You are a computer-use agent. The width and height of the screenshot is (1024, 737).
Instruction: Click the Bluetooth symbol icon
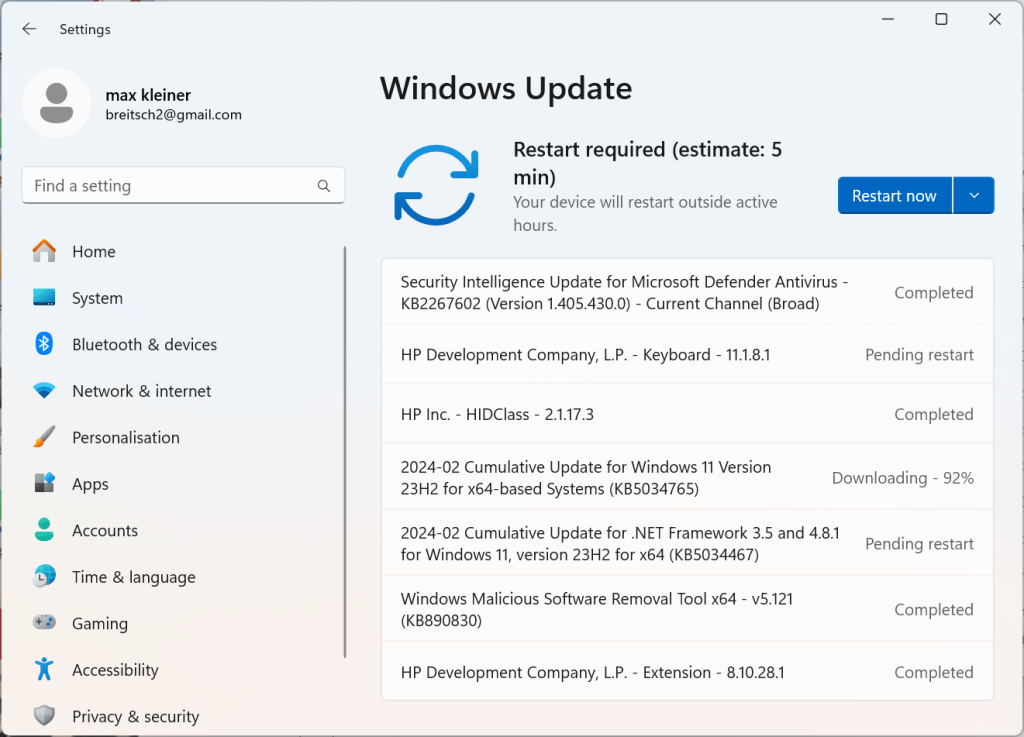click(x=44, y=344)
